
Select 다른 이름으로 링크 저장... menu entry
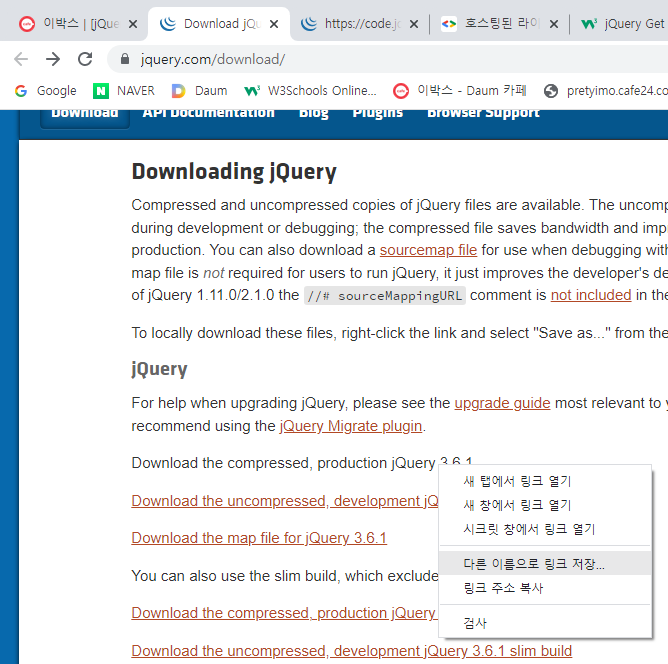[x=545, y=563]
